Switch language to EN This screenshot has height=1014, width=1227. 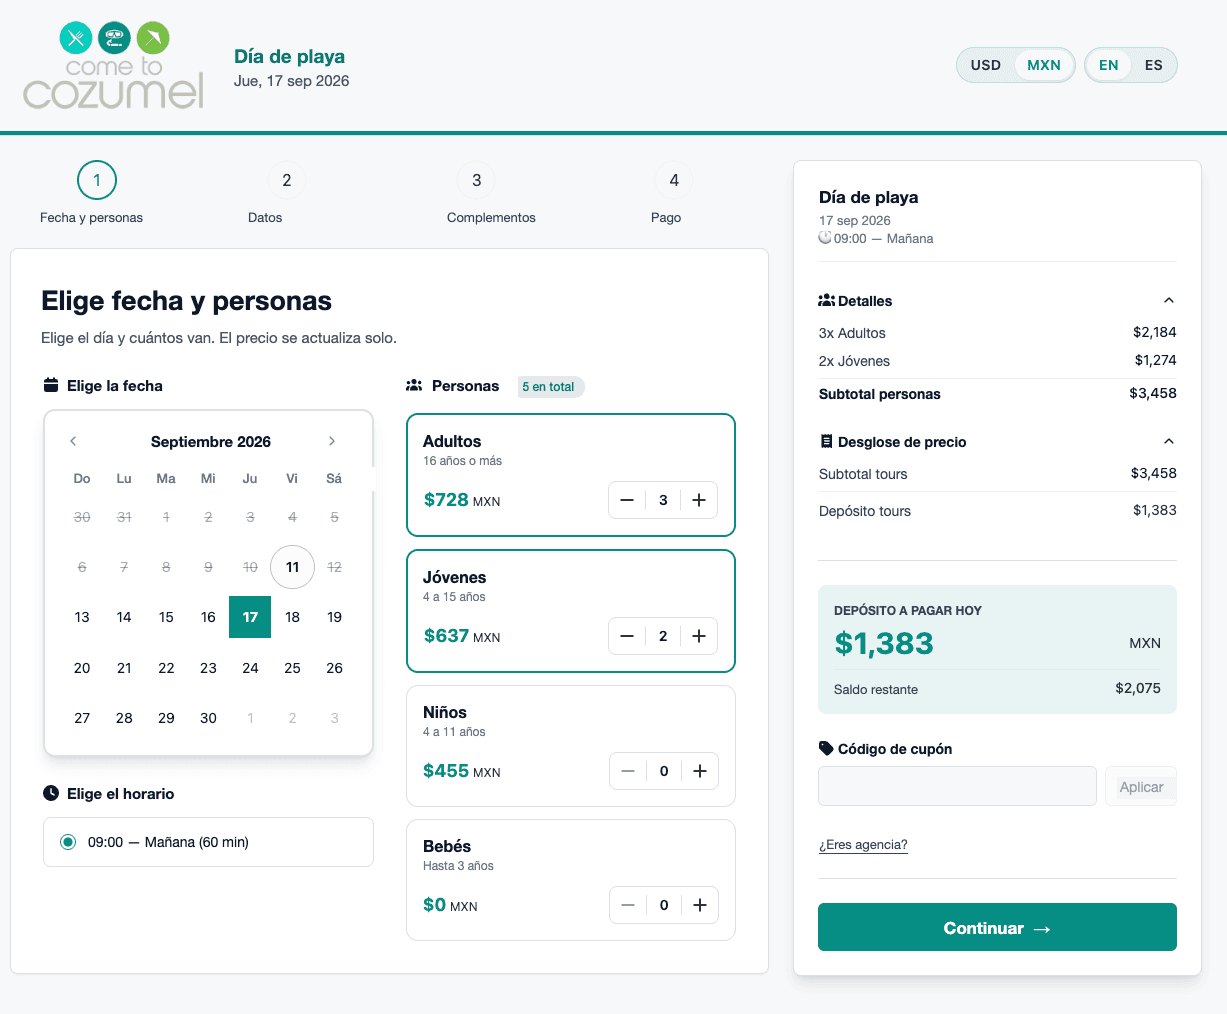1109,65
